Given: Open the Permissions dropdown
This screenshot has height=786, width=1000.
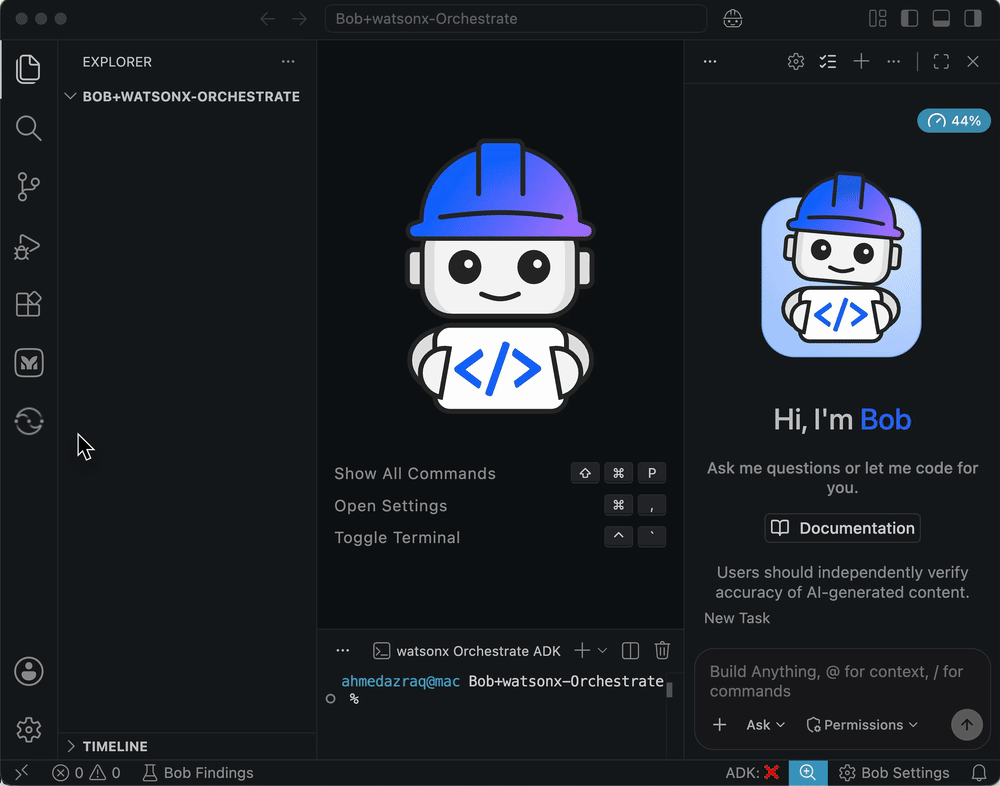Looking at the screenshot, I should 862,725.
